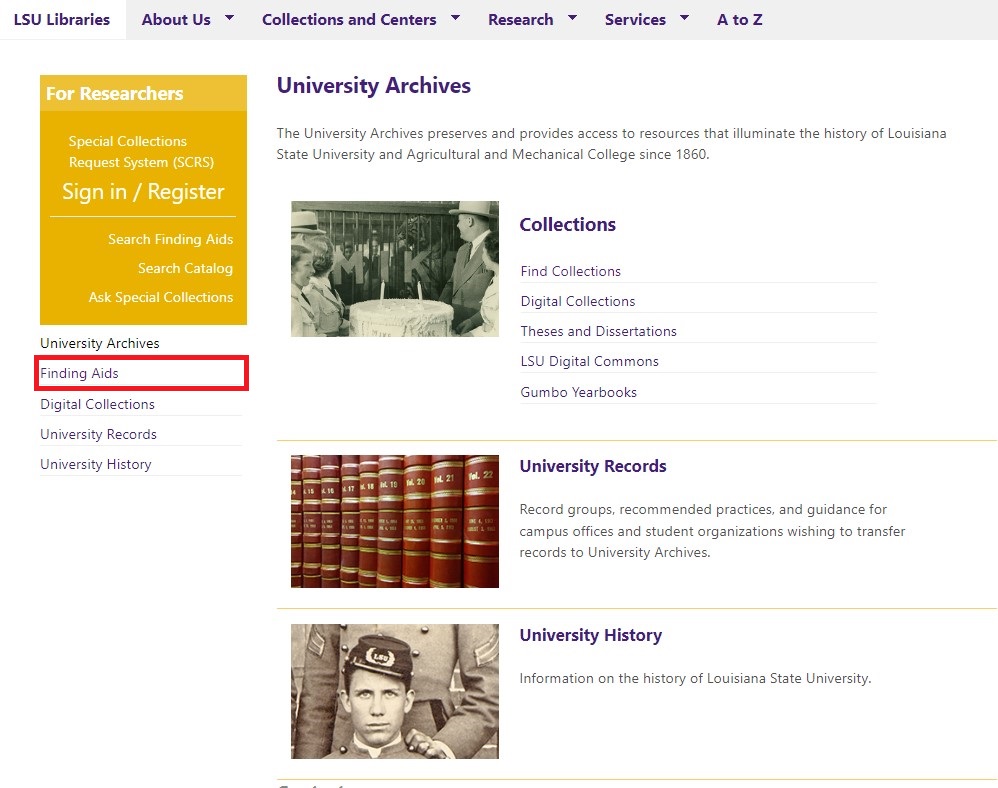Open Search Finding Aids in yellow panel

point(171,239)
